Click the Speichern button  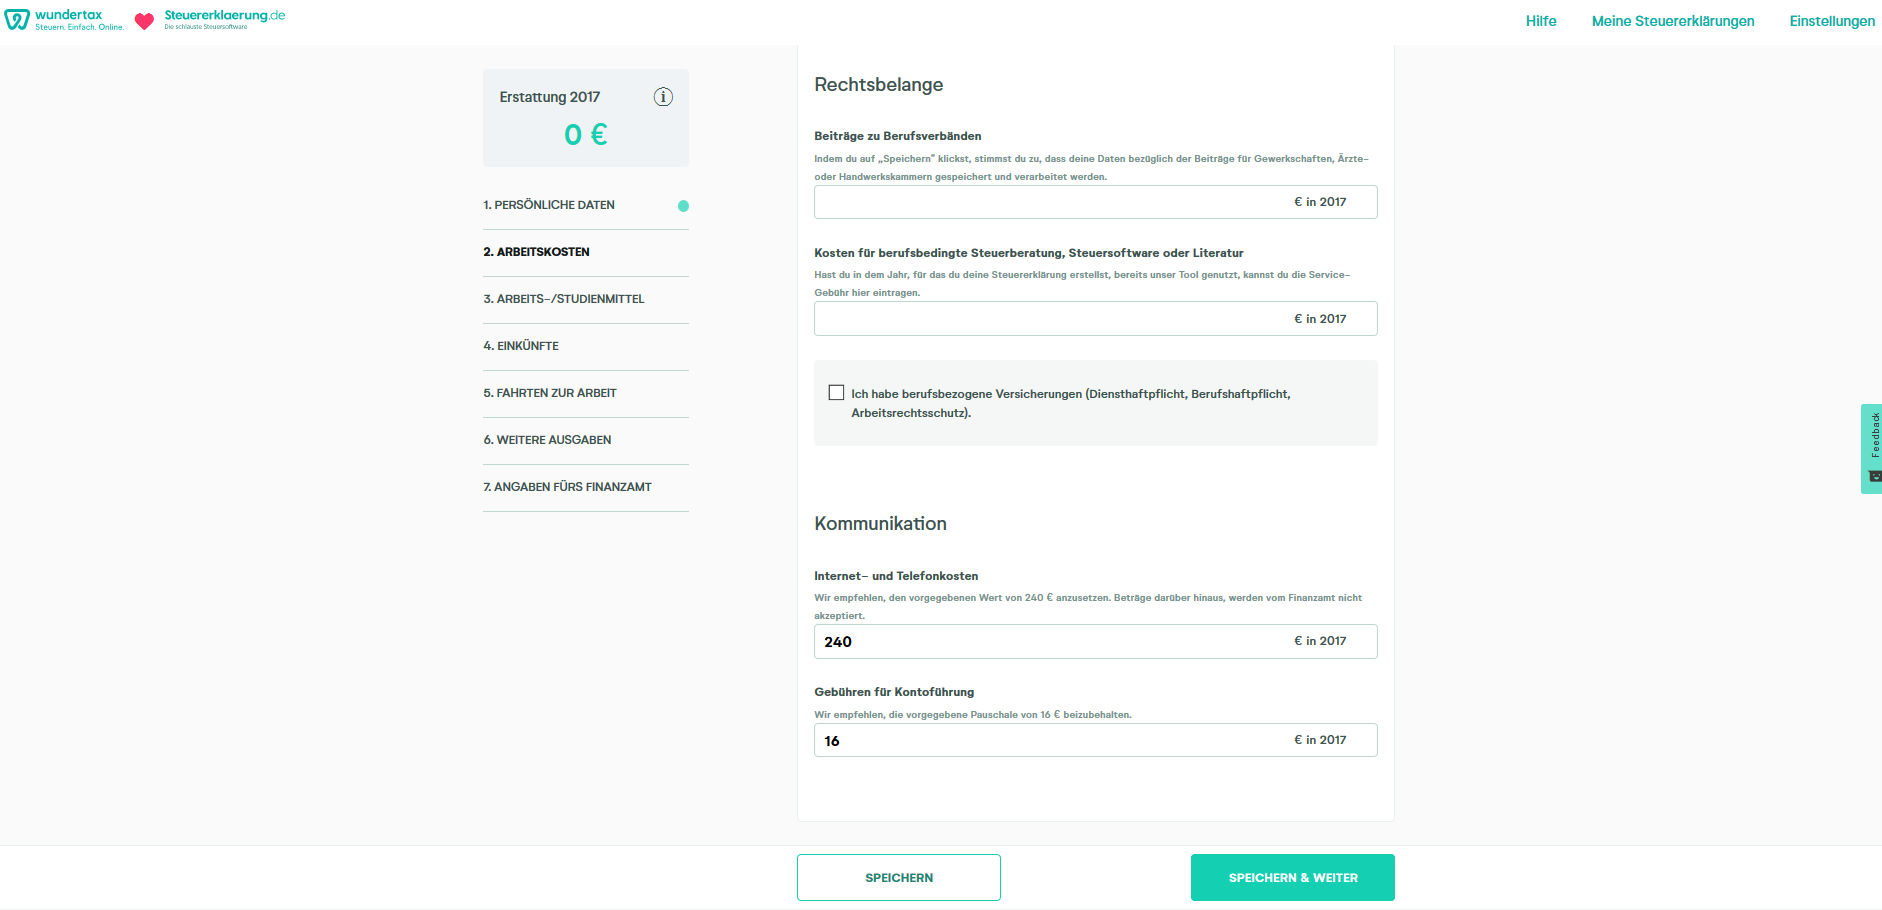(898, 877)
